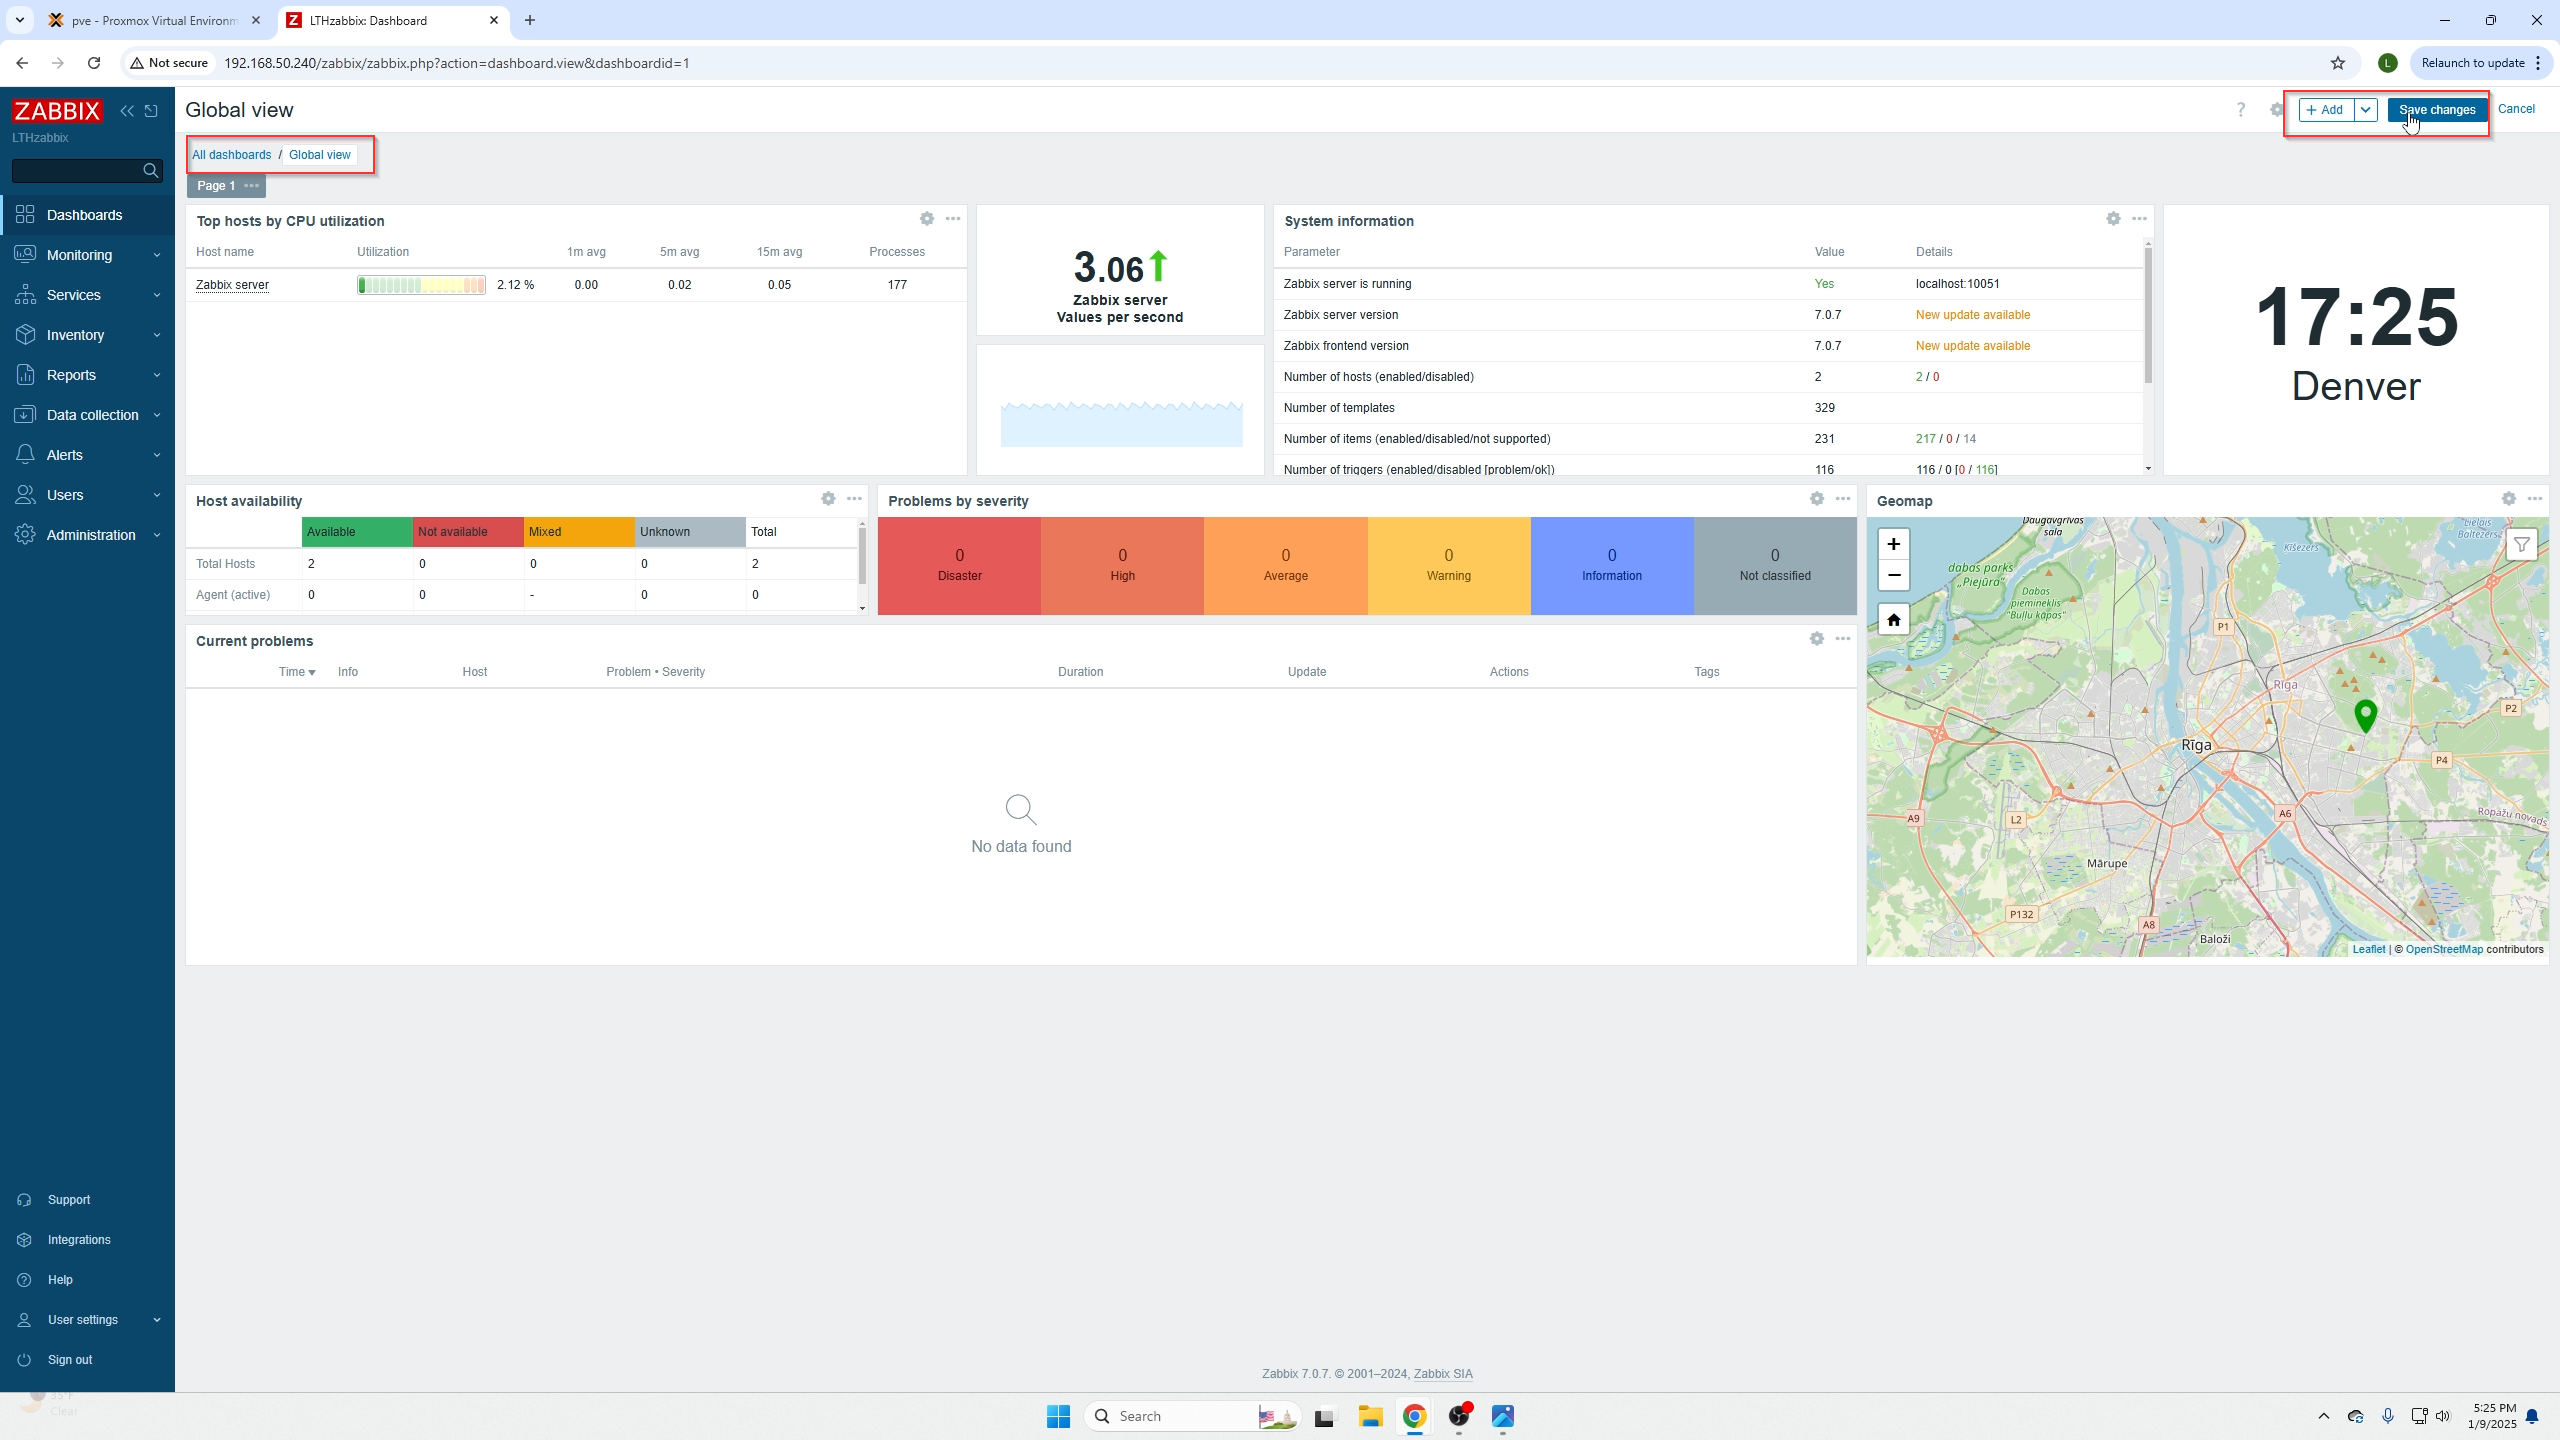
Task: Click the home icon on the Geomap
Action: point(1893,619)
